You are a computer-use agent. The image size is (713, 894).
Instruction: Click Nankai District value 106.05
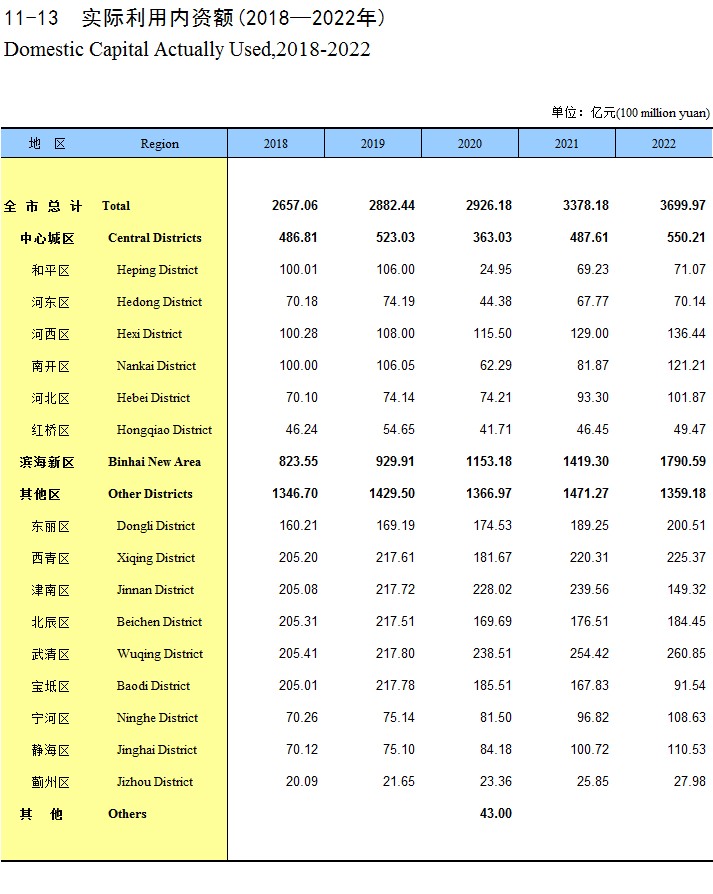pyautogui.click(x=396, y=365)
